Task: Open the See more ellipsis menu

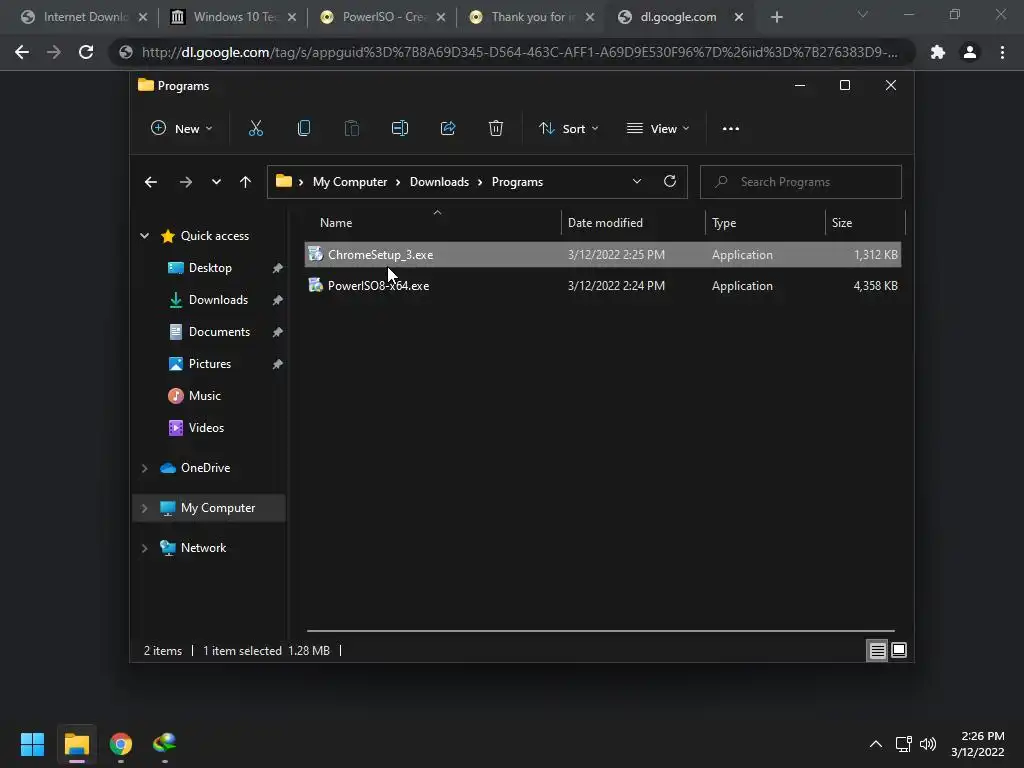Action: (x=731, y=129)
